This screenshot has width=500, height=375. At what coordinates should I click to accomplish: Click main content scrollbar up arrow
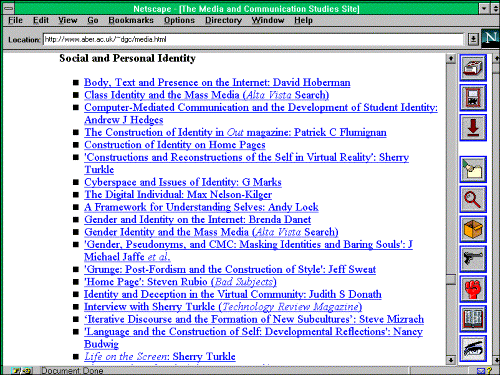click(451, 59)
